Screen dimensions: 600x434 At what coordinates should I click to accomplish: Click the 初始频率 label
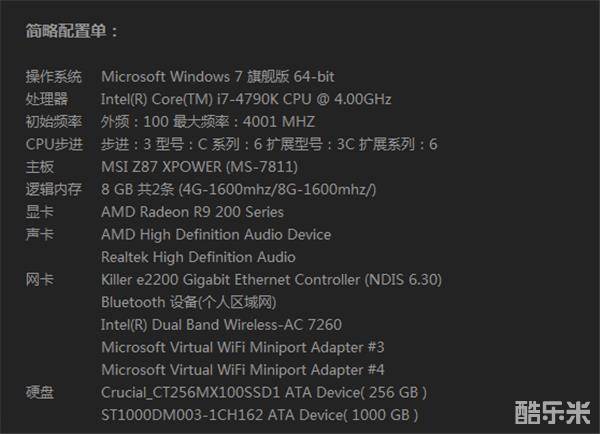54,121
